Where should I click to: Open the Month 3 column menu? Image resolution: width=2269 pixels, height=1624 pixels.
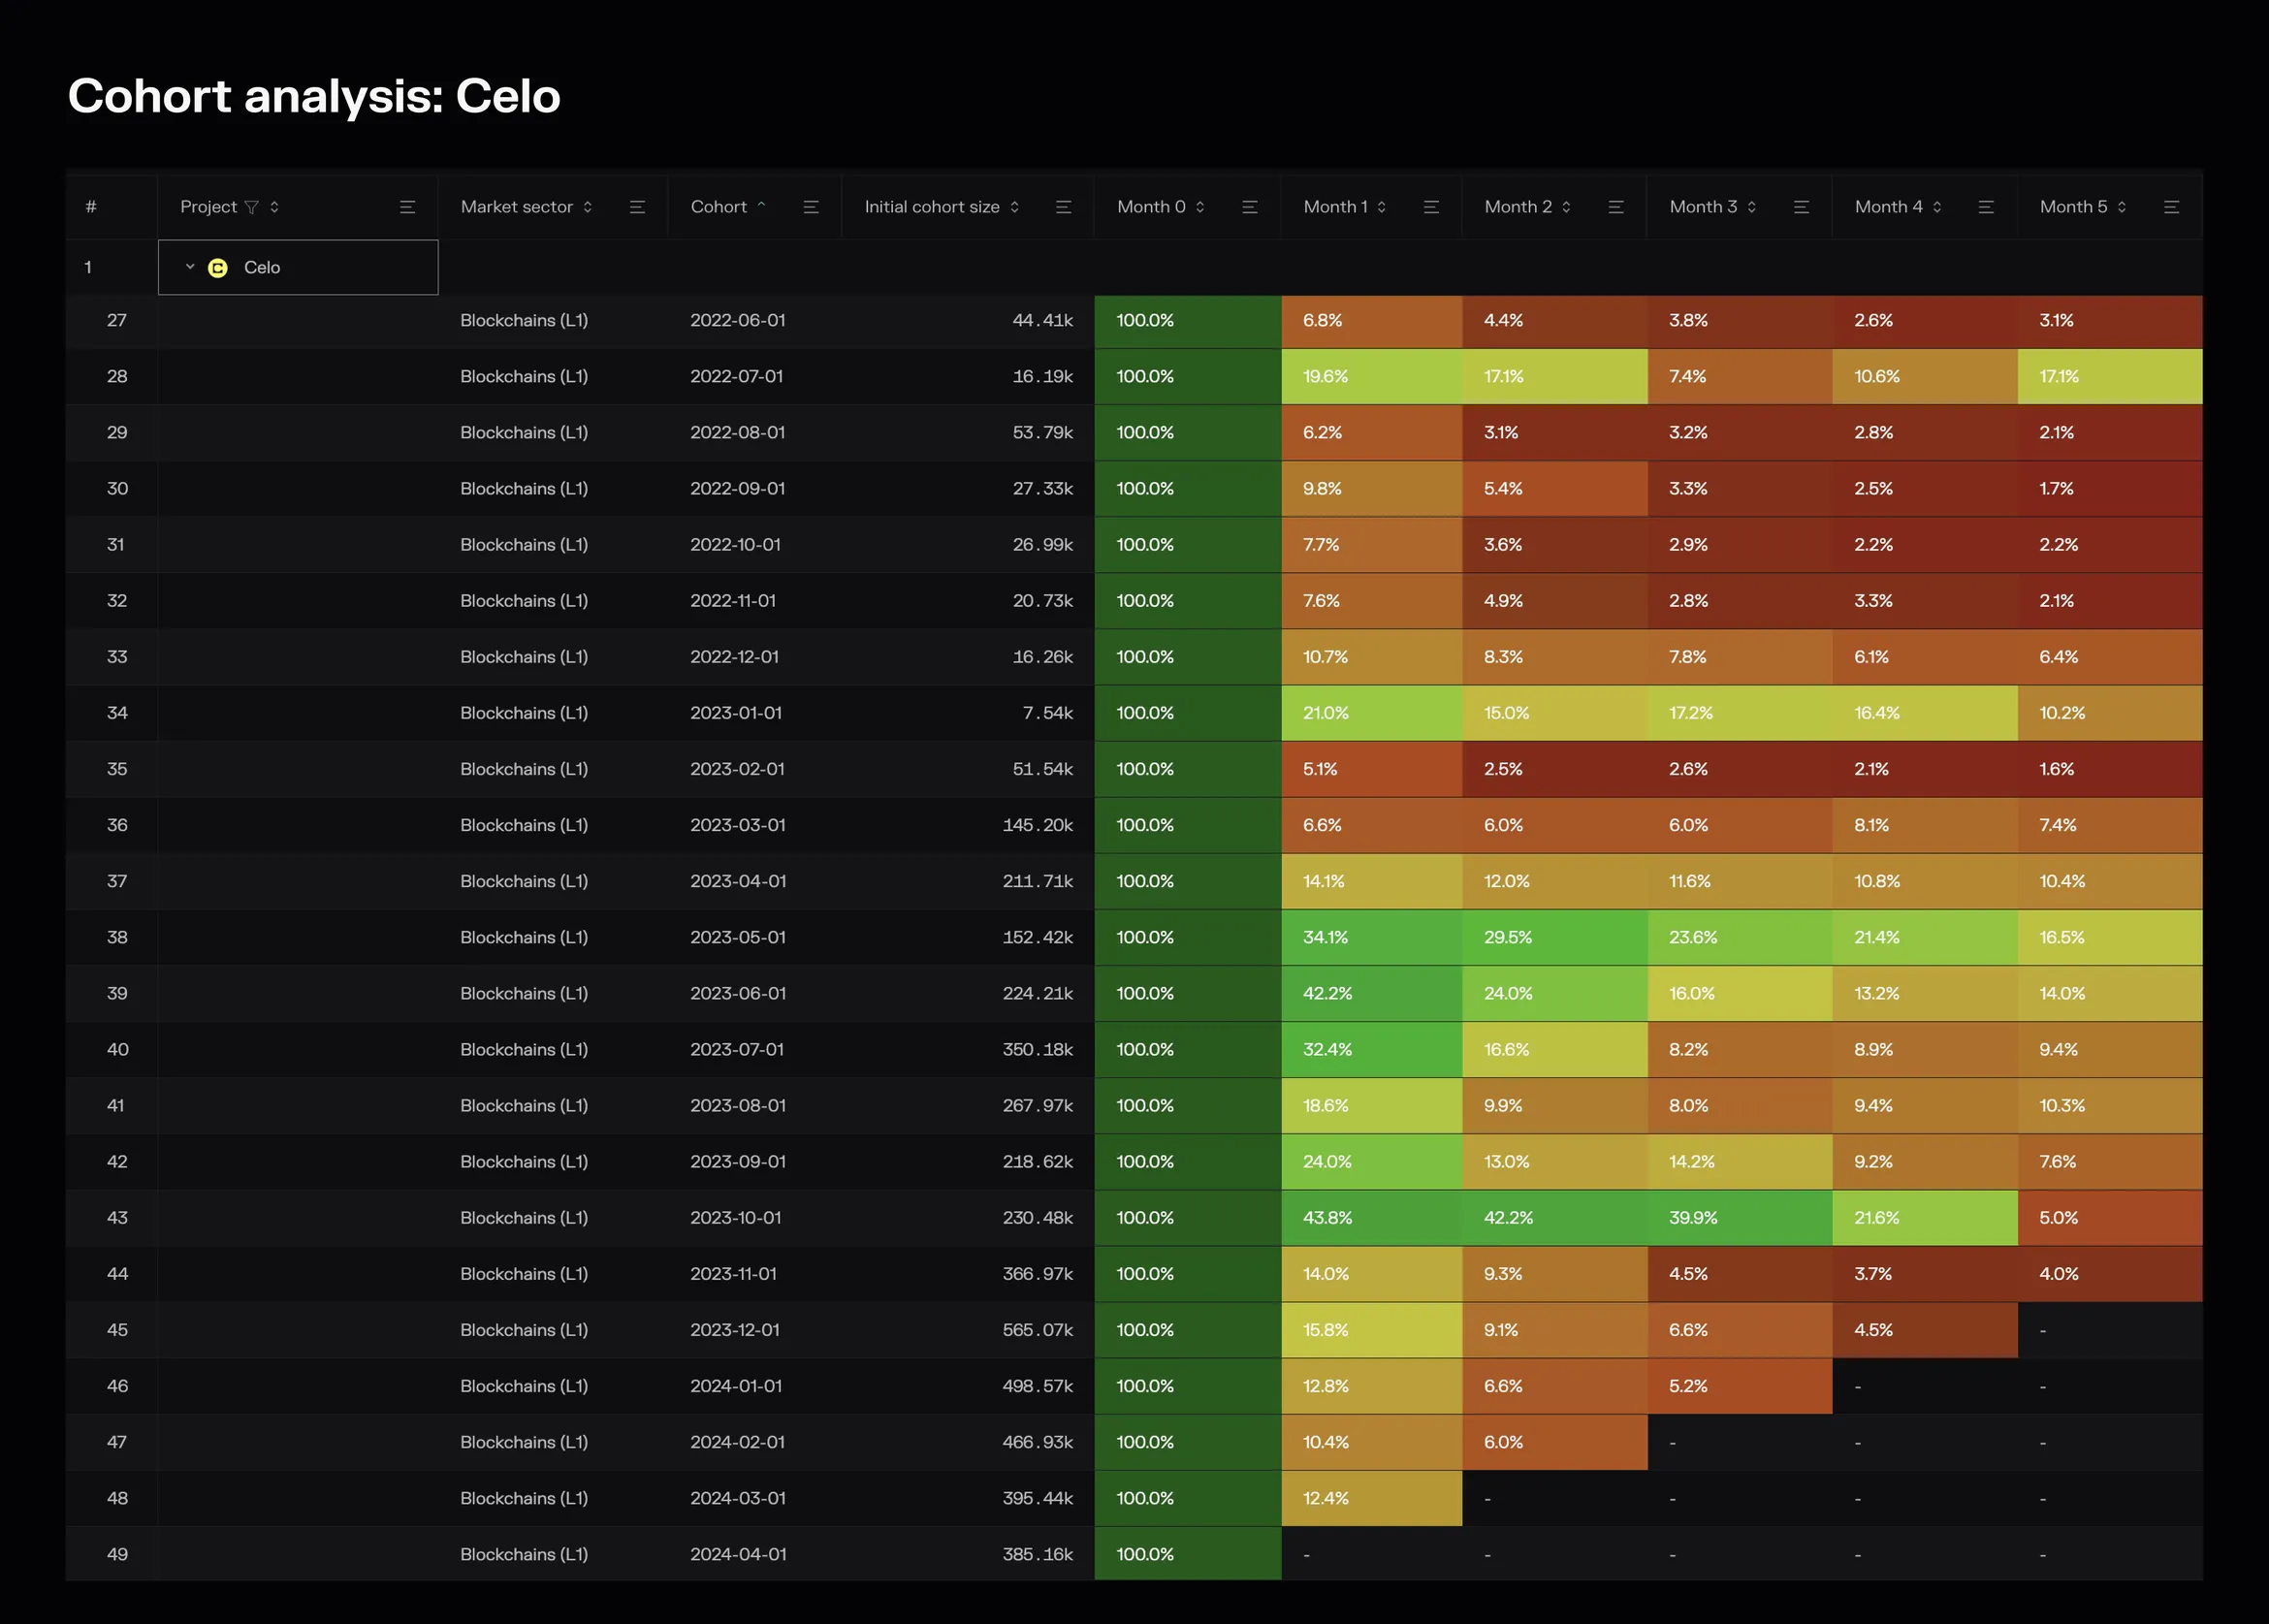[x=1801, y=207]
